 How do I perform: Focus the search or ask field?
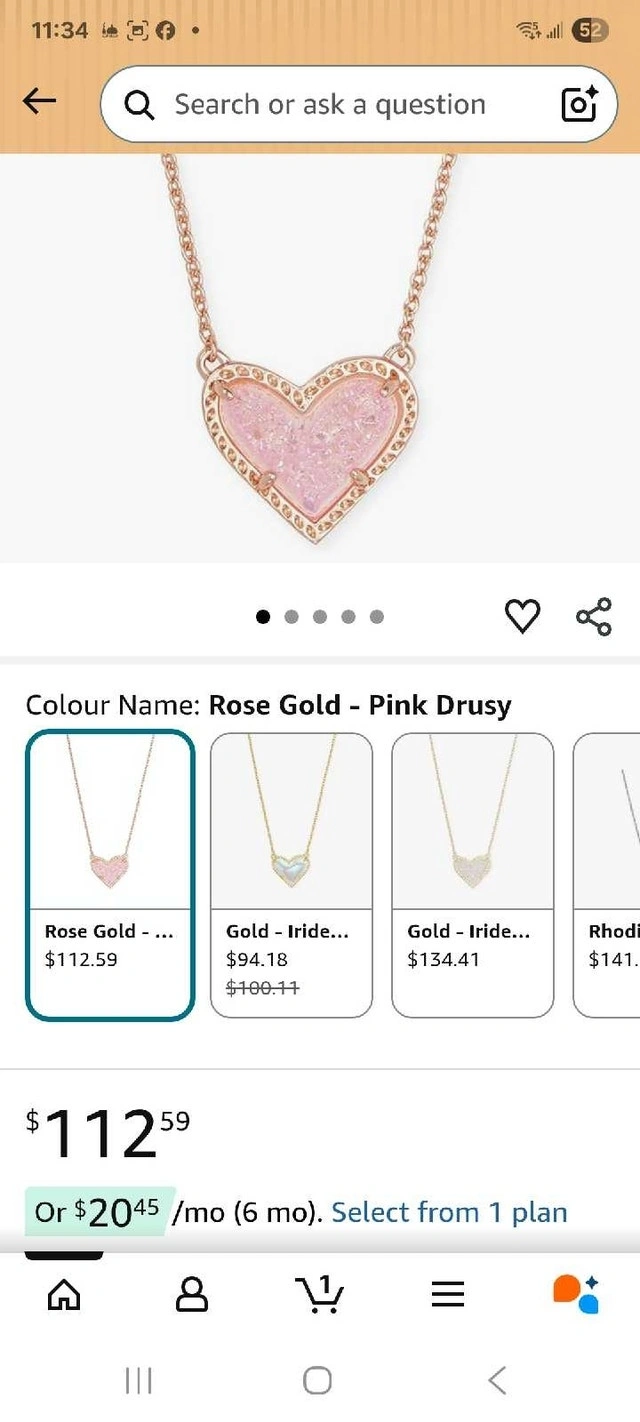click(340, 104)
